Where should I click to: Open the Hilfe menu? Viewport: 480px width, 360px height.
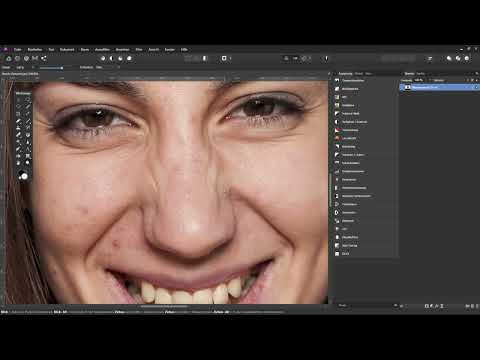click(184, 49)
